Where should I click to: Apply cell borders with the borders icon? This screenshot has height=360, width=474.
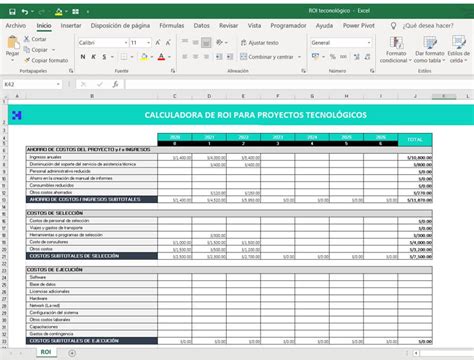(x=124, y=57)
